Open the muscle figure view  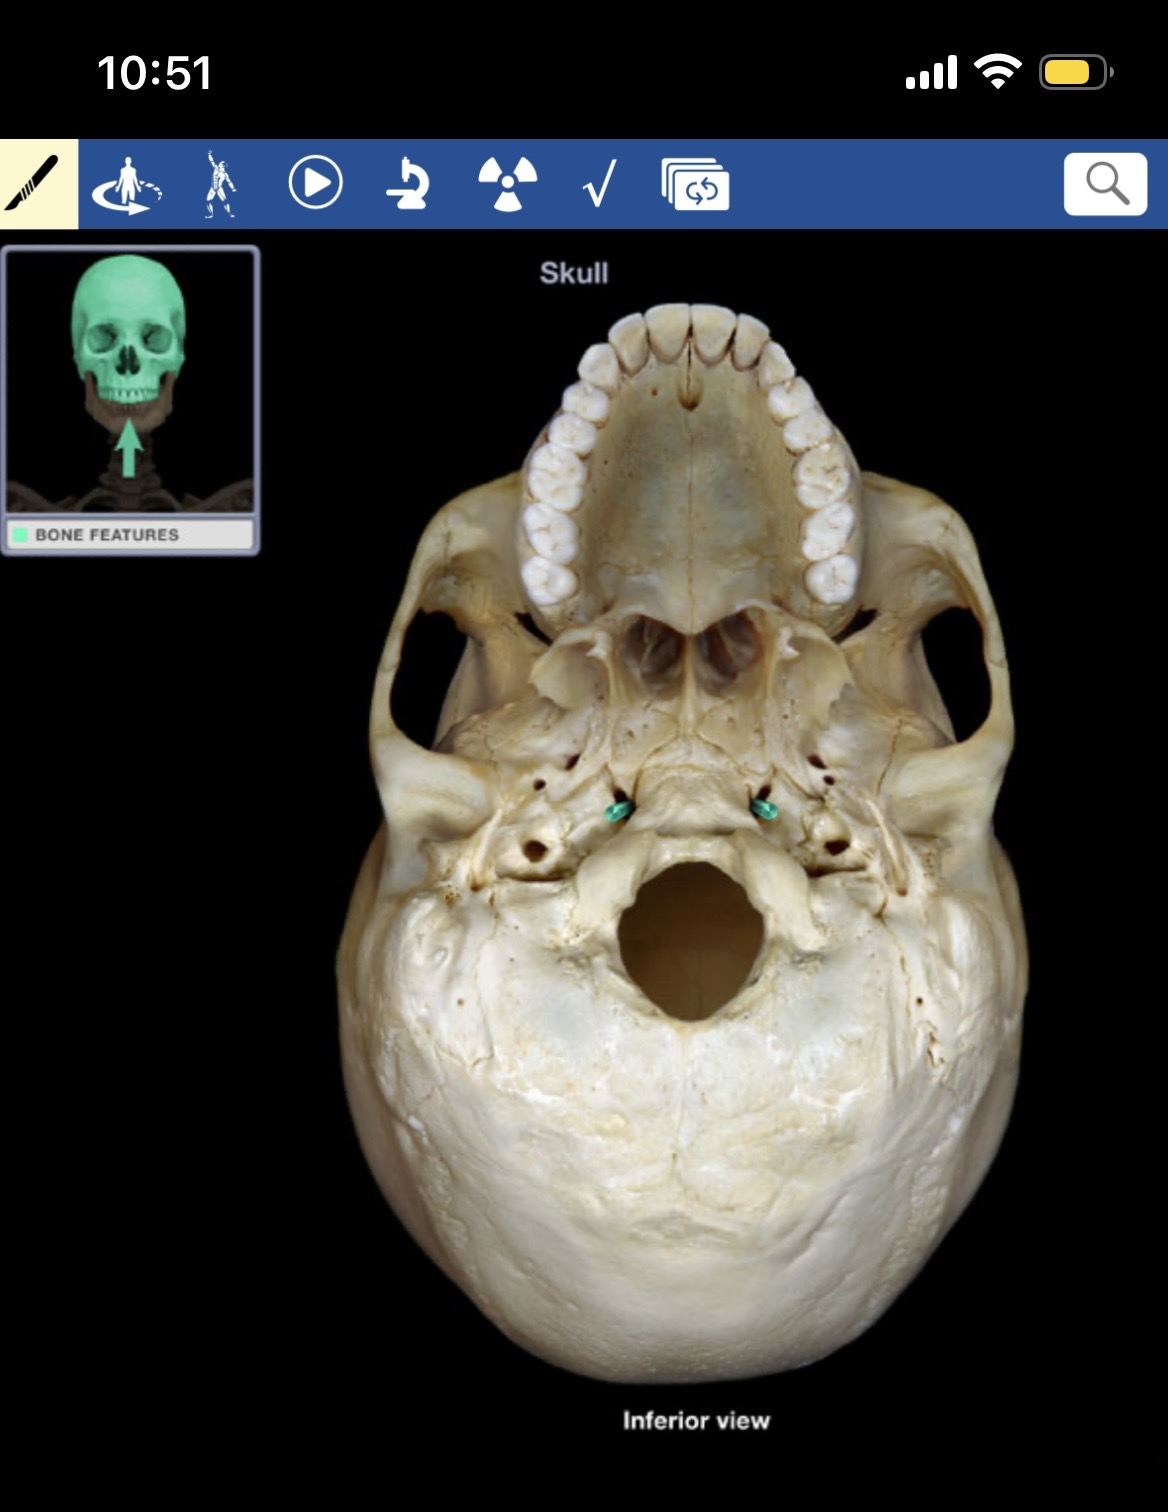point(220,184)
